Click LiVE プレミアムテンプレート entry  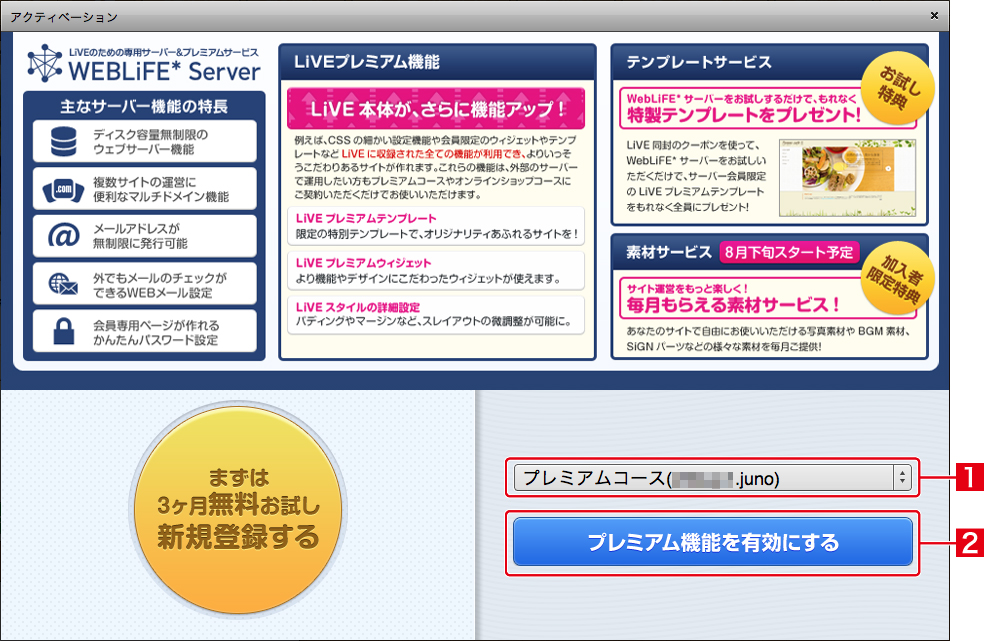pos(436,226)
